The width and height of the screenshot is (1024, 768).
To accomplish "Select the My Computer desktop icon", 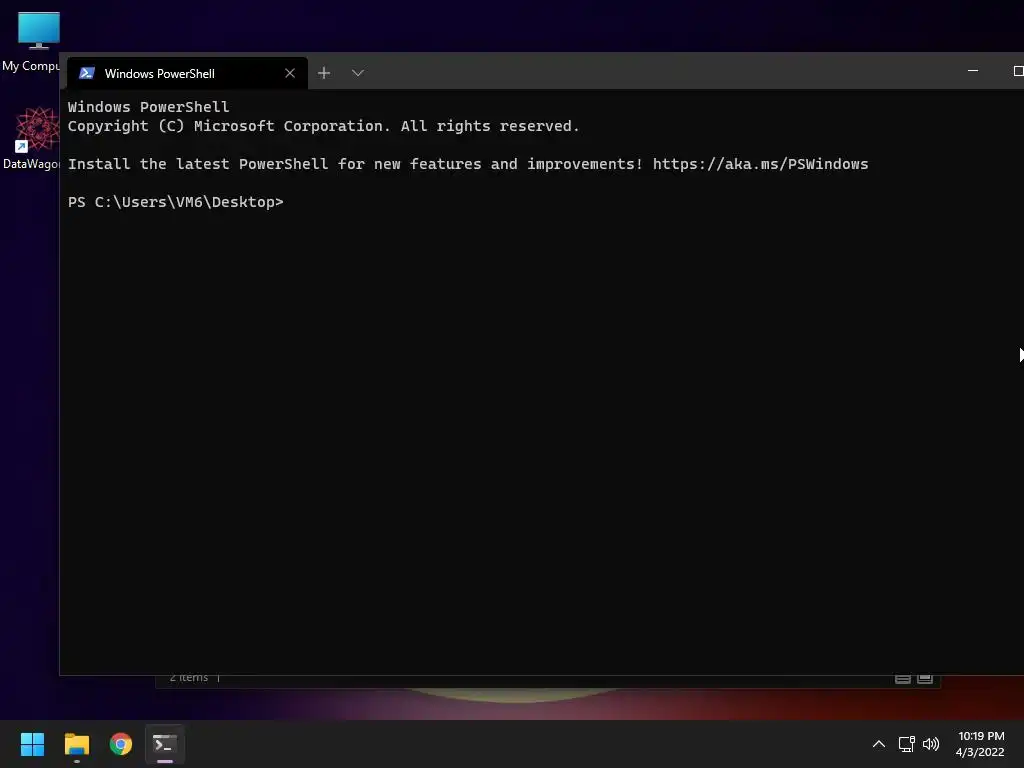I will [31, 42].
